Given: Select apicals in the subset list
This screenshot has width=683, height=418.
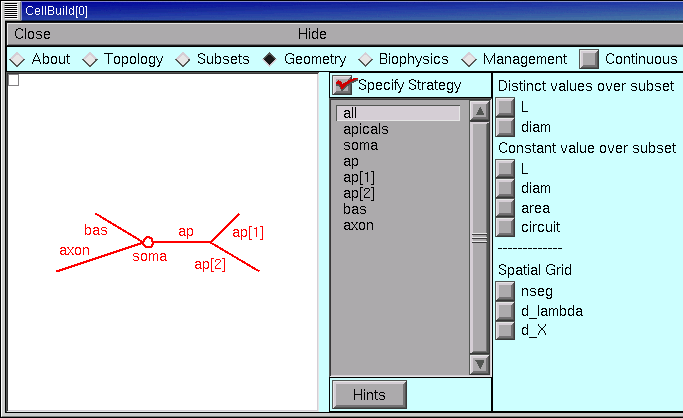Looking at the screenshot, I should point(366,129).
